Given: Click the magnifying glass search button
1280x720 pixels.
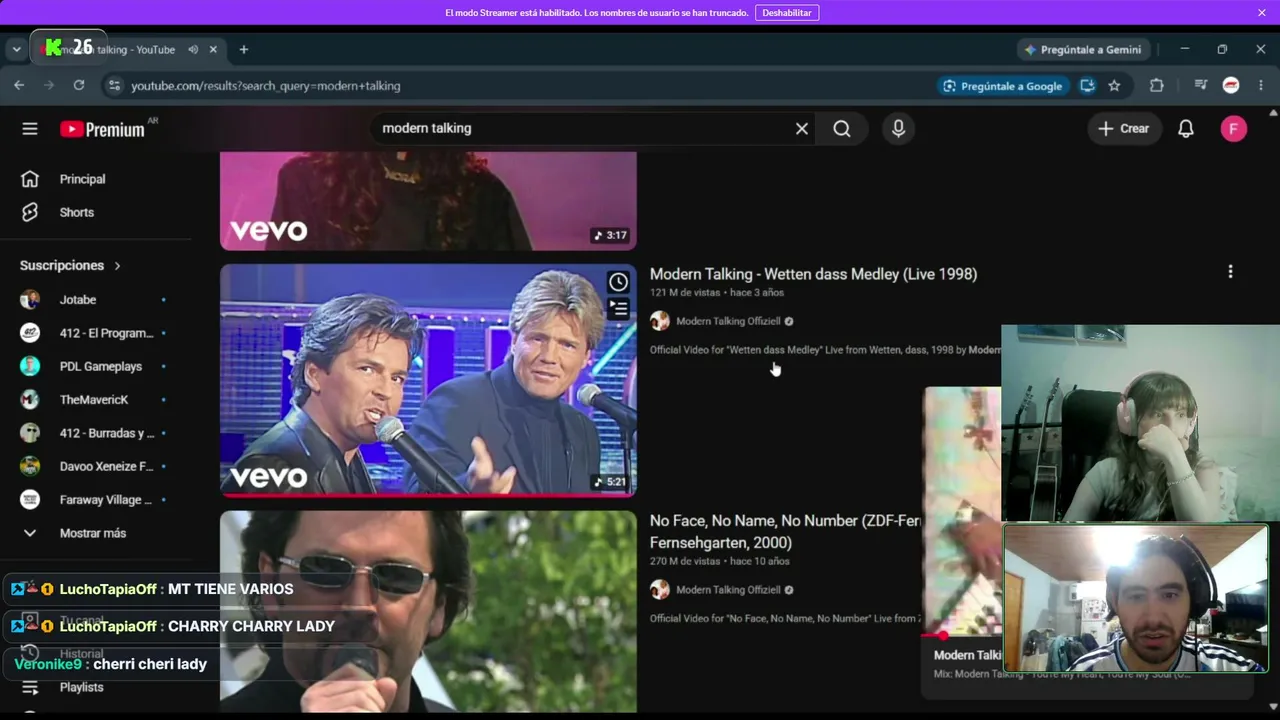Looking at the screenshot, I should [842, 128].
